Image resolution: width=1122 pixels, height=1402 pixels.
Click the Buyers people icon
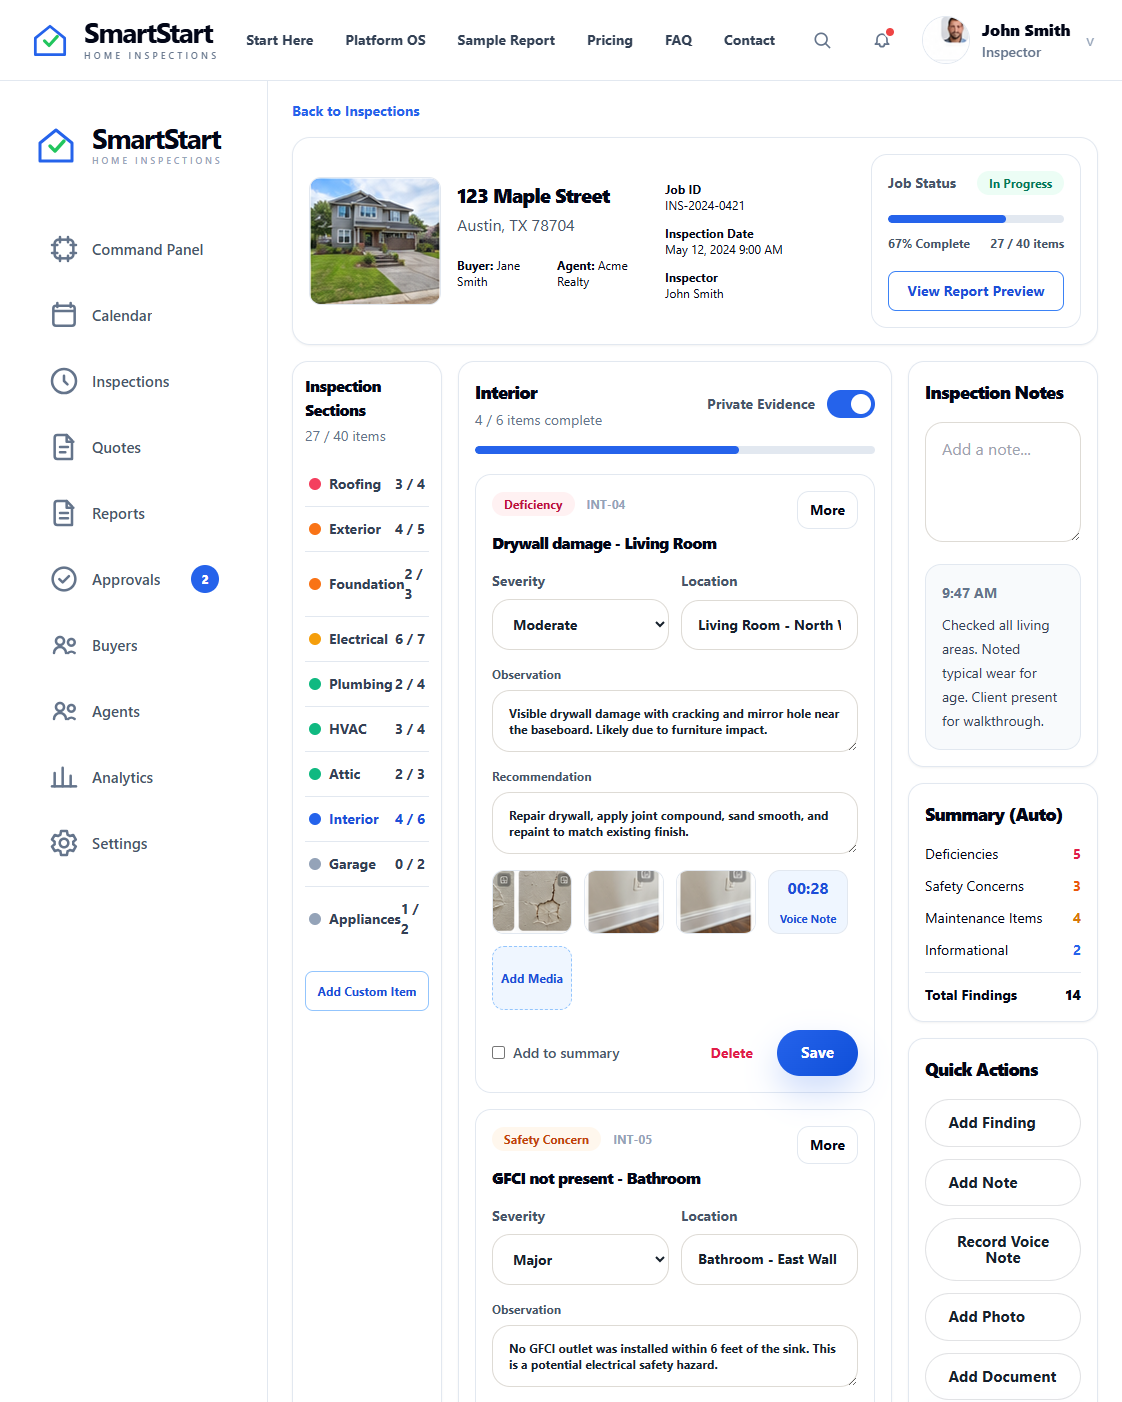[64, 645]
